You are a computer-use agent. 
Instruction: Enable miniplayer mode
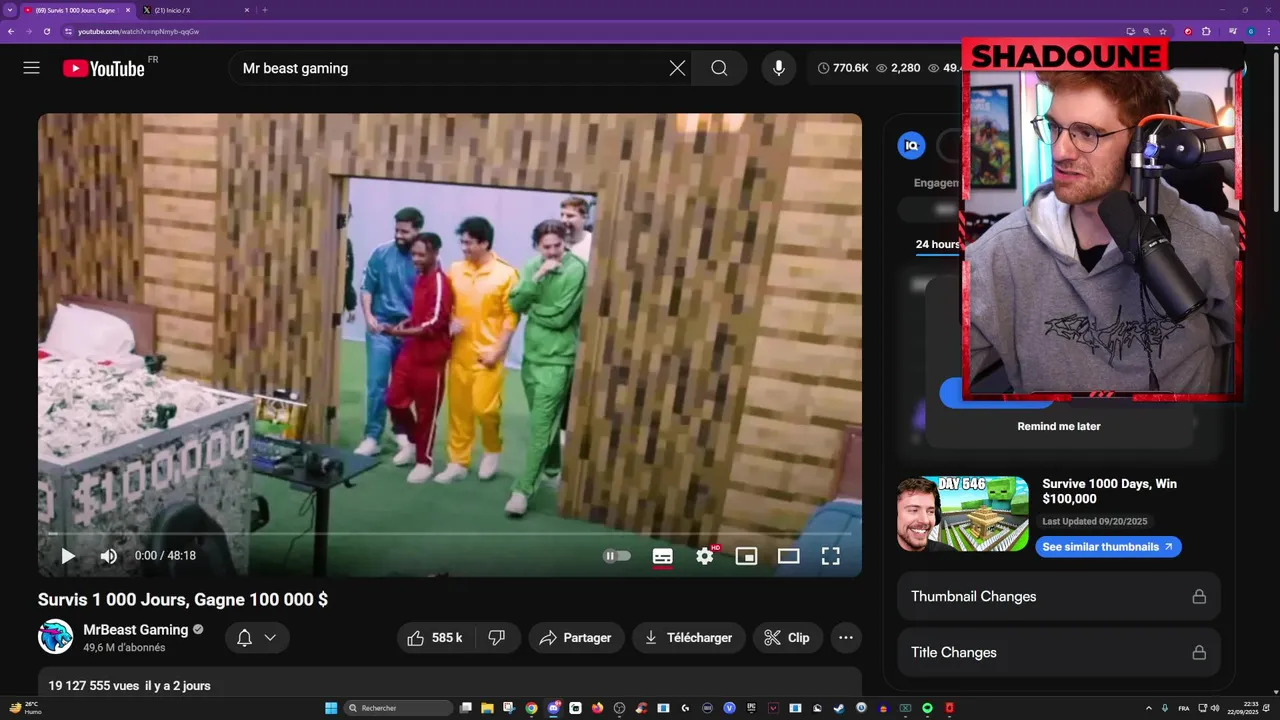tap(746, 556)
